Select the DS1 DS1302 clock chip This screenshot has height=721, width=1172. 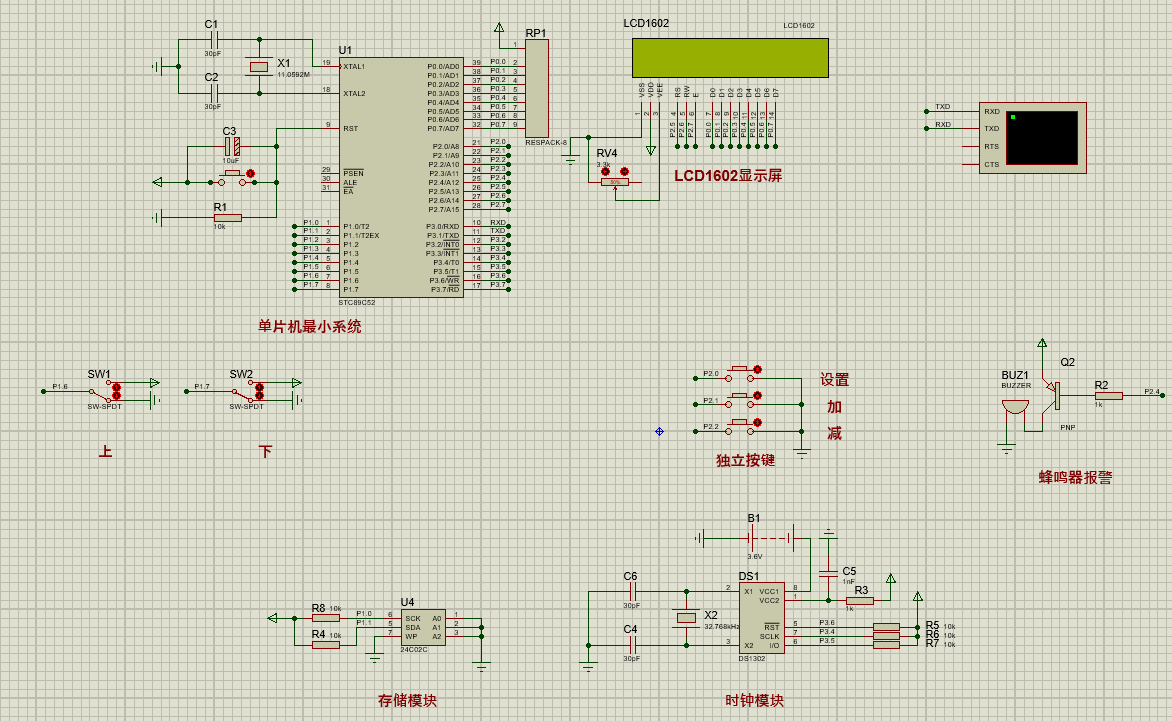762,618
